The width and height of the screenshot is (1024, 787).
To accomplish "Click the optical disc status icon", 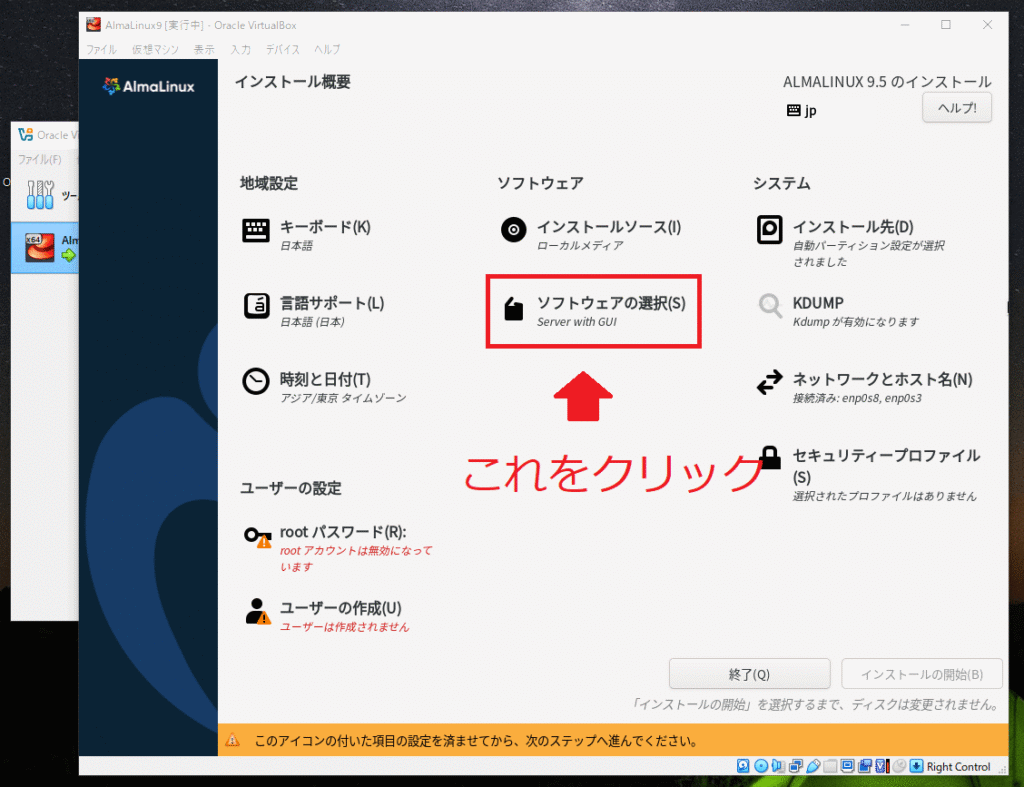I will pyautogui.click(x=761, y=766).
